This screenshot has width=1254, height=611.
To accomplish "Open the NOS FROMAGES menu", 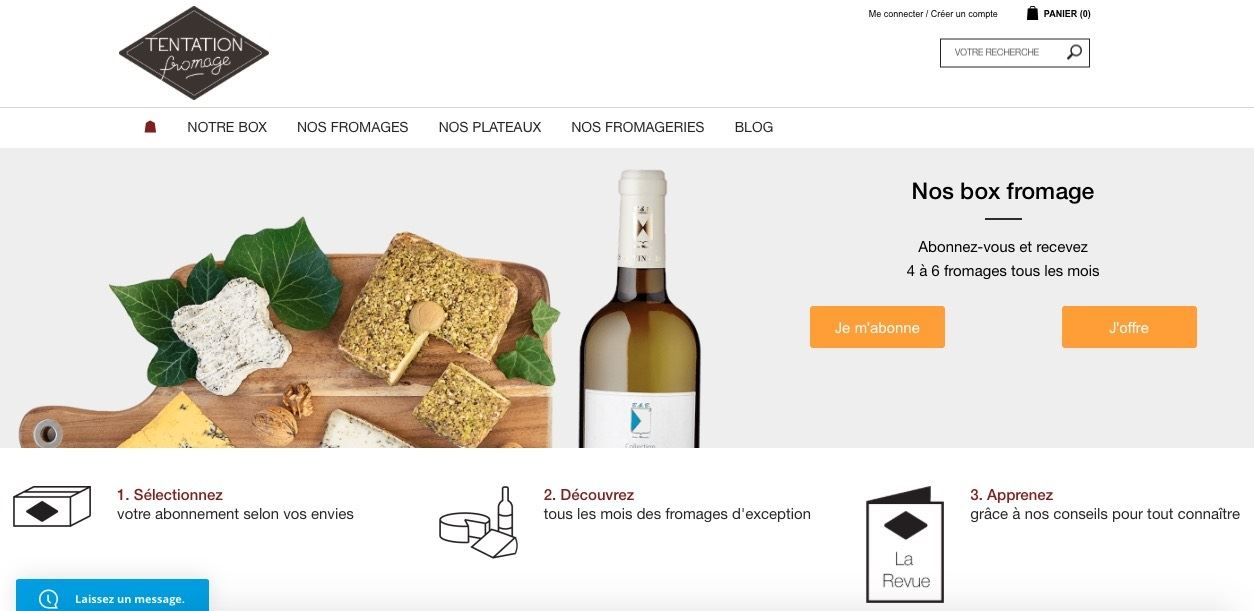I will [x=352, y=127].
